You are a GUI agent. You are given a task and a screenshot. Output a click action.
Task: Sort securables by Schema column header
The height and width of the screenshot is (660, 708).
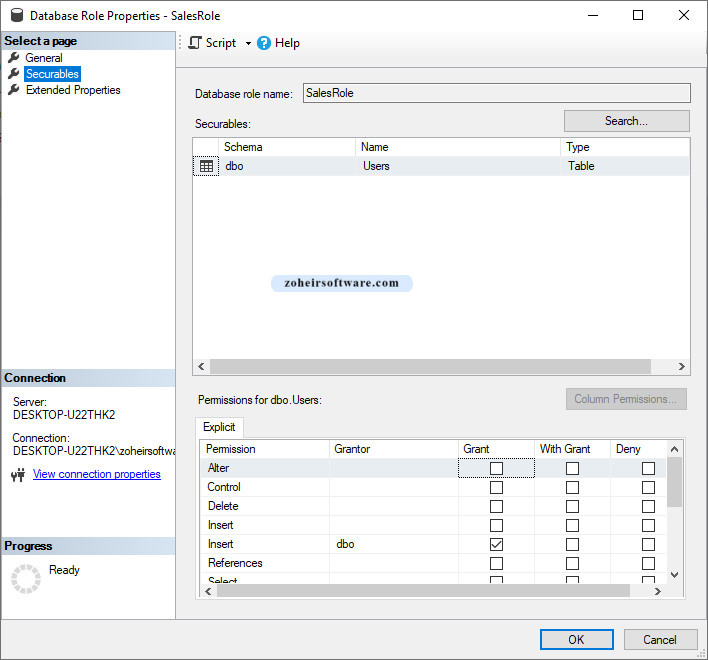point(287,147)
